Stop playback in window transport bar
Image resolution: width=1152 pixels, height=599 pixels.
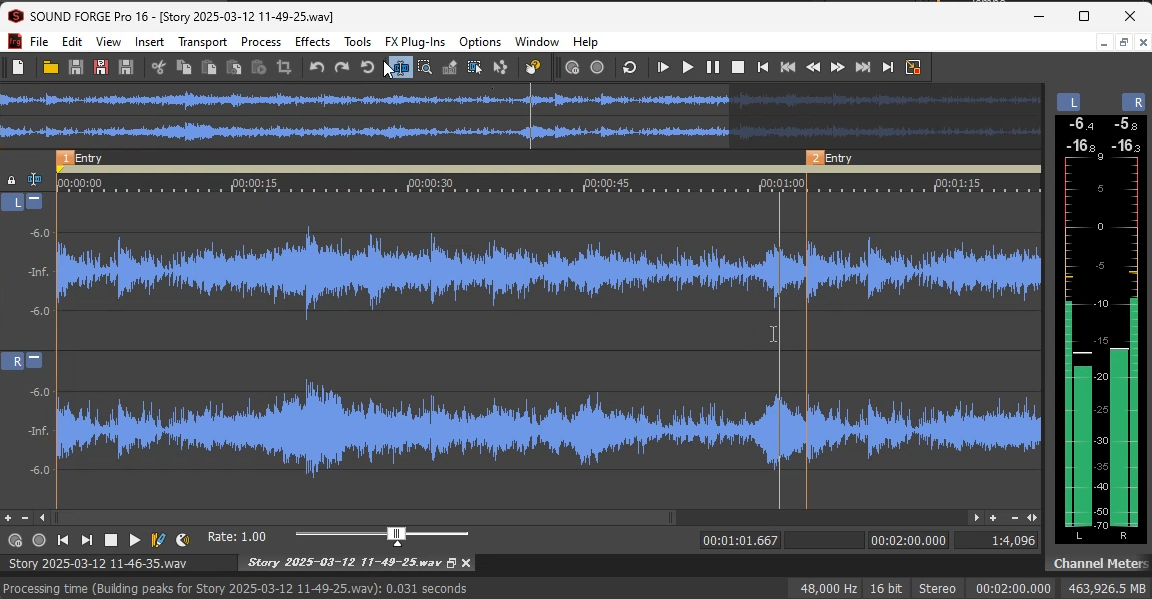click(x=111, y=540)
